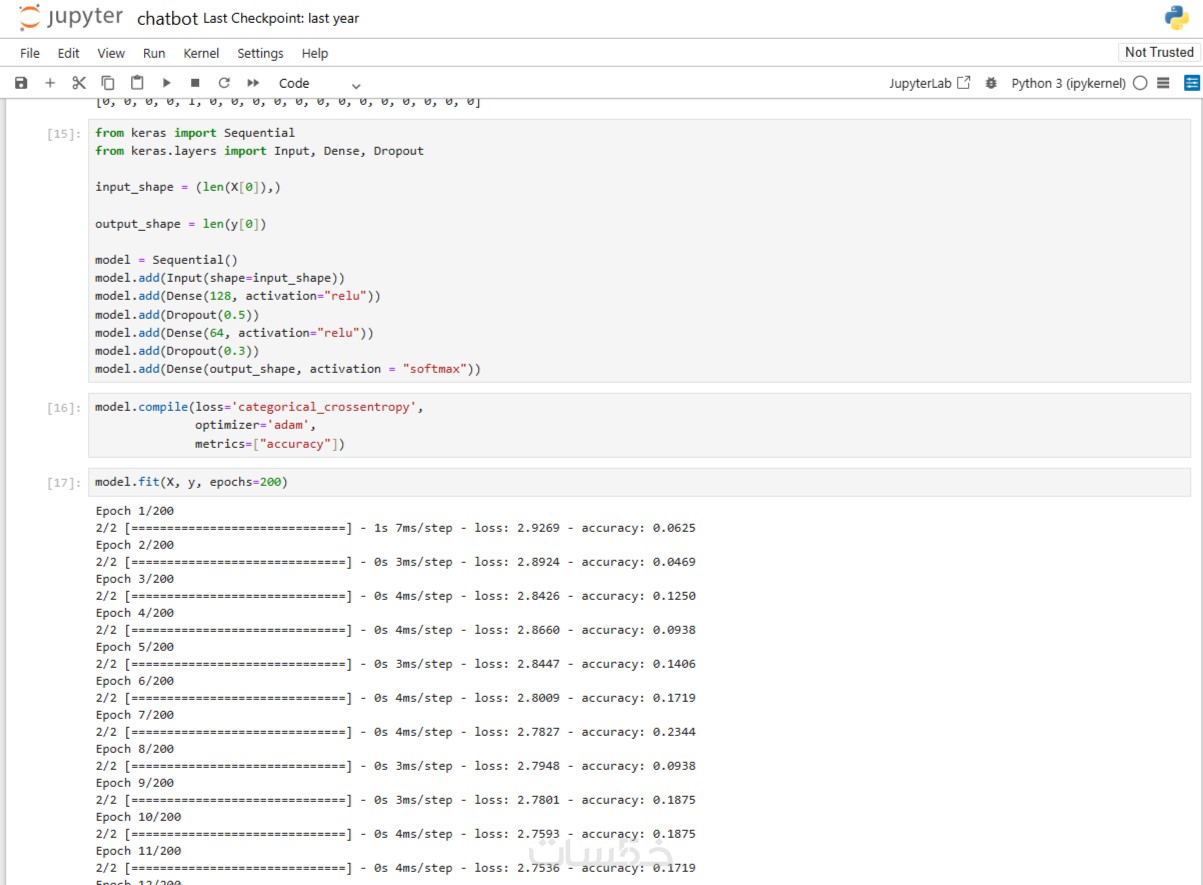Save the notebook with the floppy icon
1203x885 pixels.
[21, 83]
